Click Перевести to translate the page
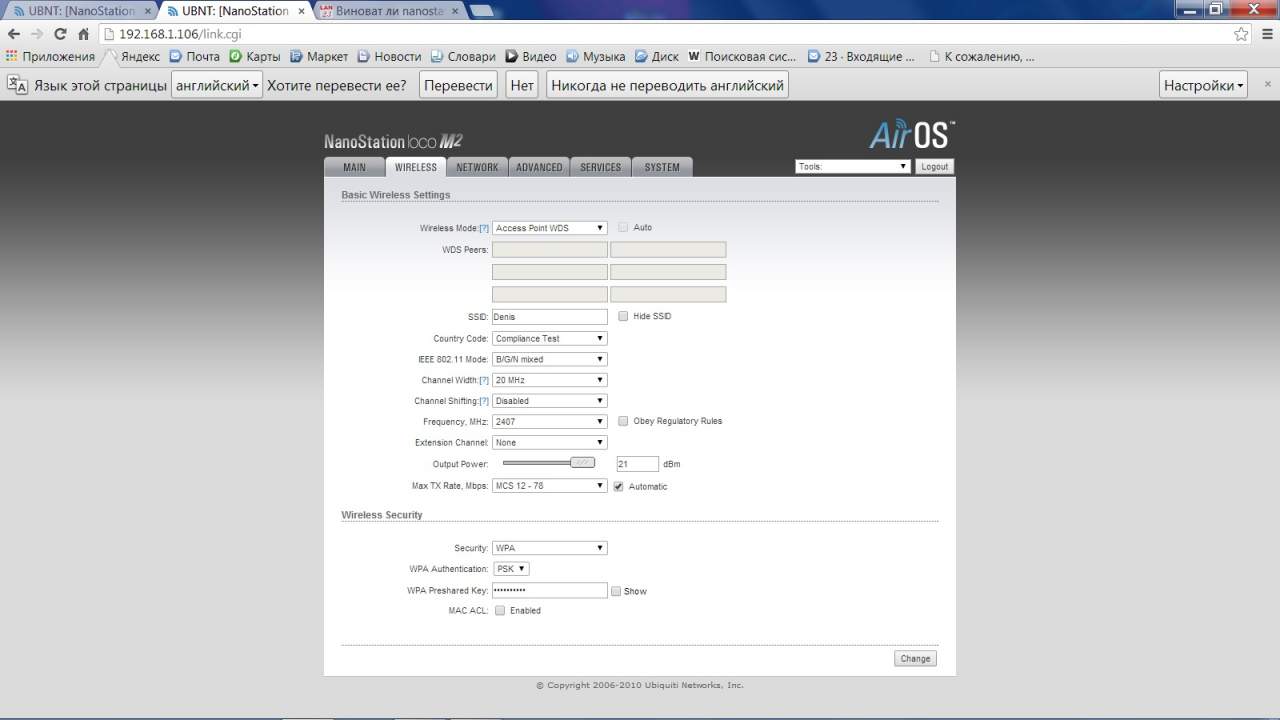Image resolution: width=1280 pixels, height=720 pixels. (459, 85)
